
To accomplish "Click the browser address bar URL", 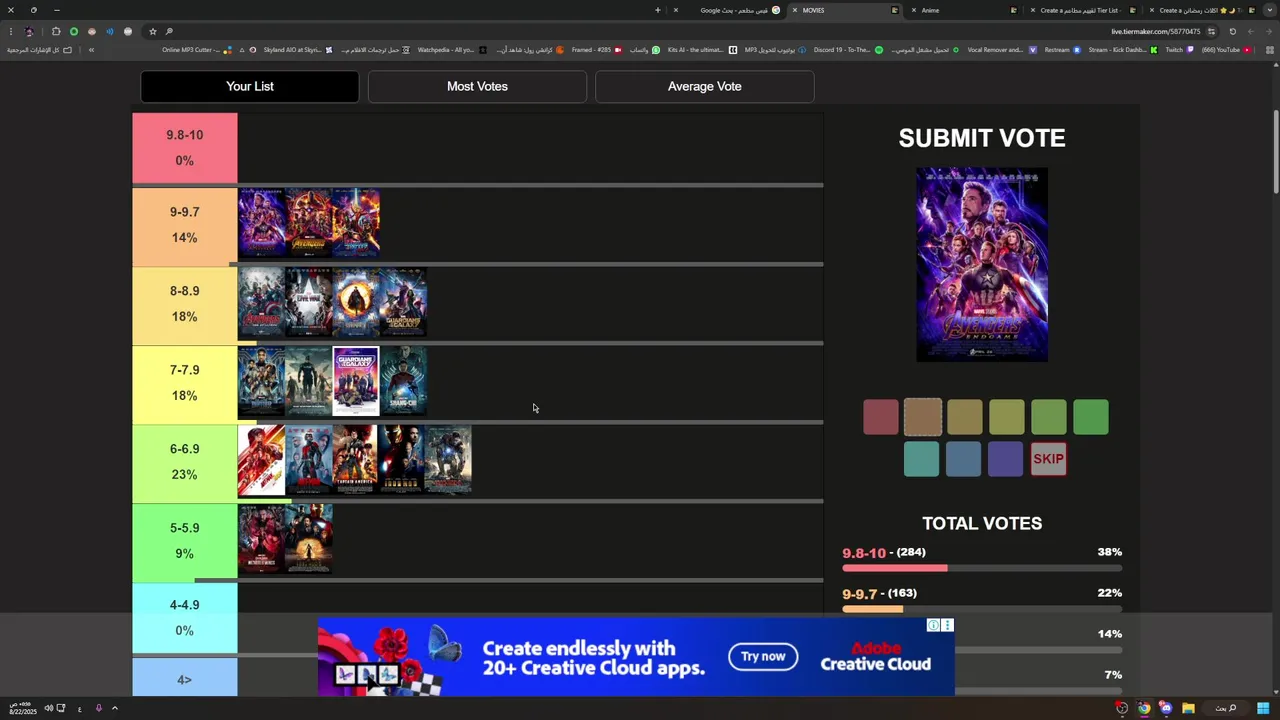I will click(1155, 31).
